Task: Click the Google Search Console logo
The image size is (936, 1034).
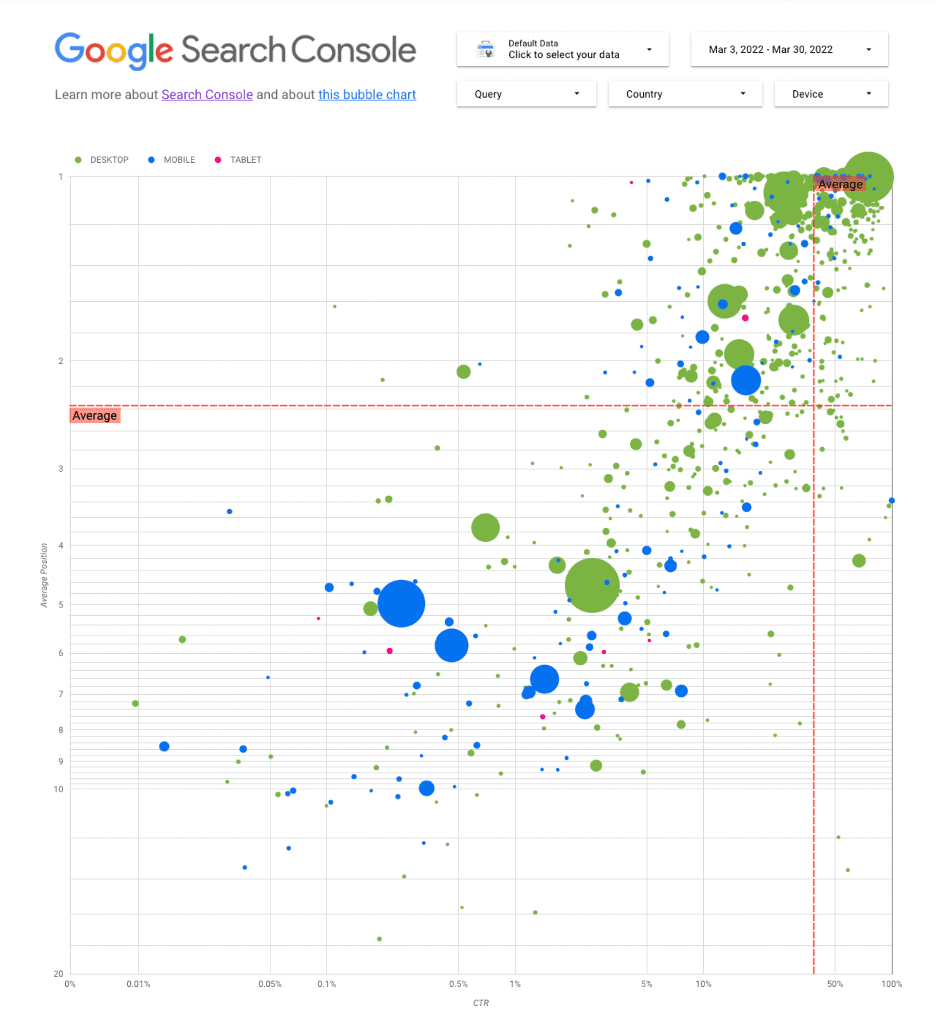Action: point(236,49)
